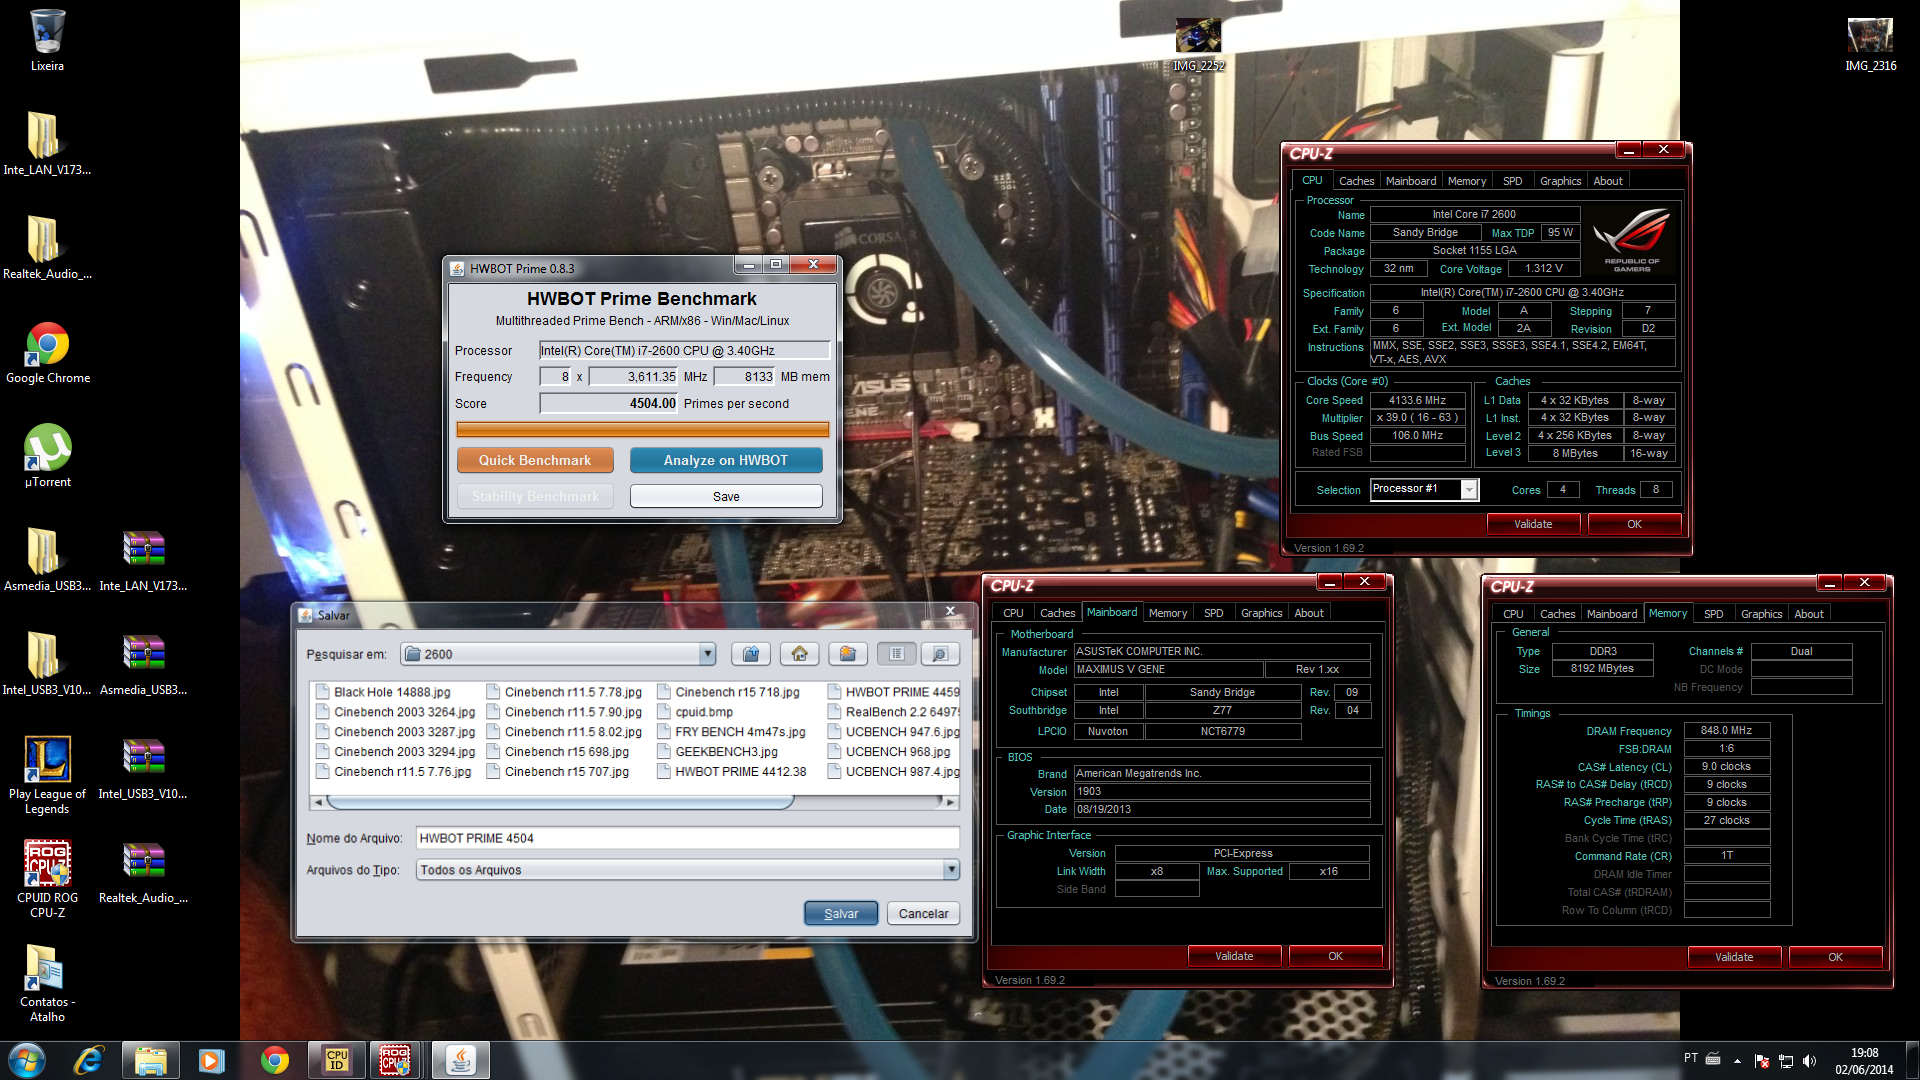This screenshot has width=1920, height=1080.
Task: Click the Save button in HWBOT Prime
Action: [726, 496]
